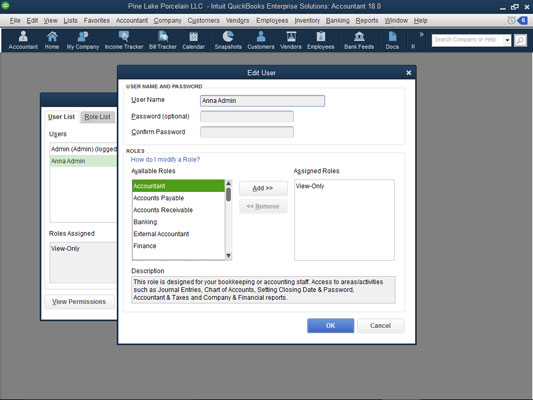Open the Help menu
The image size is (533, 400).
click(x=420, y=20)
